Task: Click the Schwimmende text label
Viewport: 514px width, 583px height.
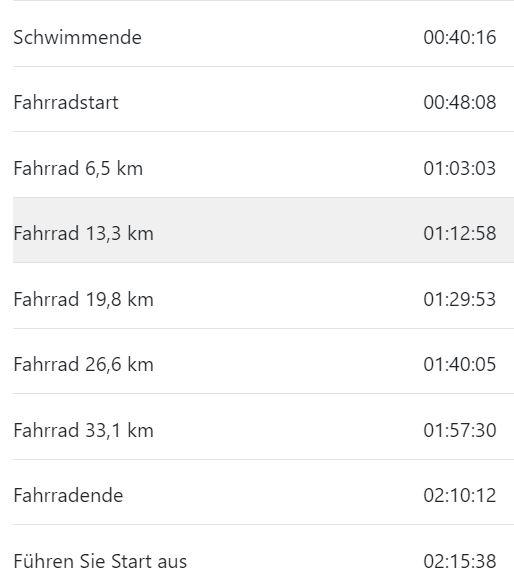Action: click(x=77, y=37)
